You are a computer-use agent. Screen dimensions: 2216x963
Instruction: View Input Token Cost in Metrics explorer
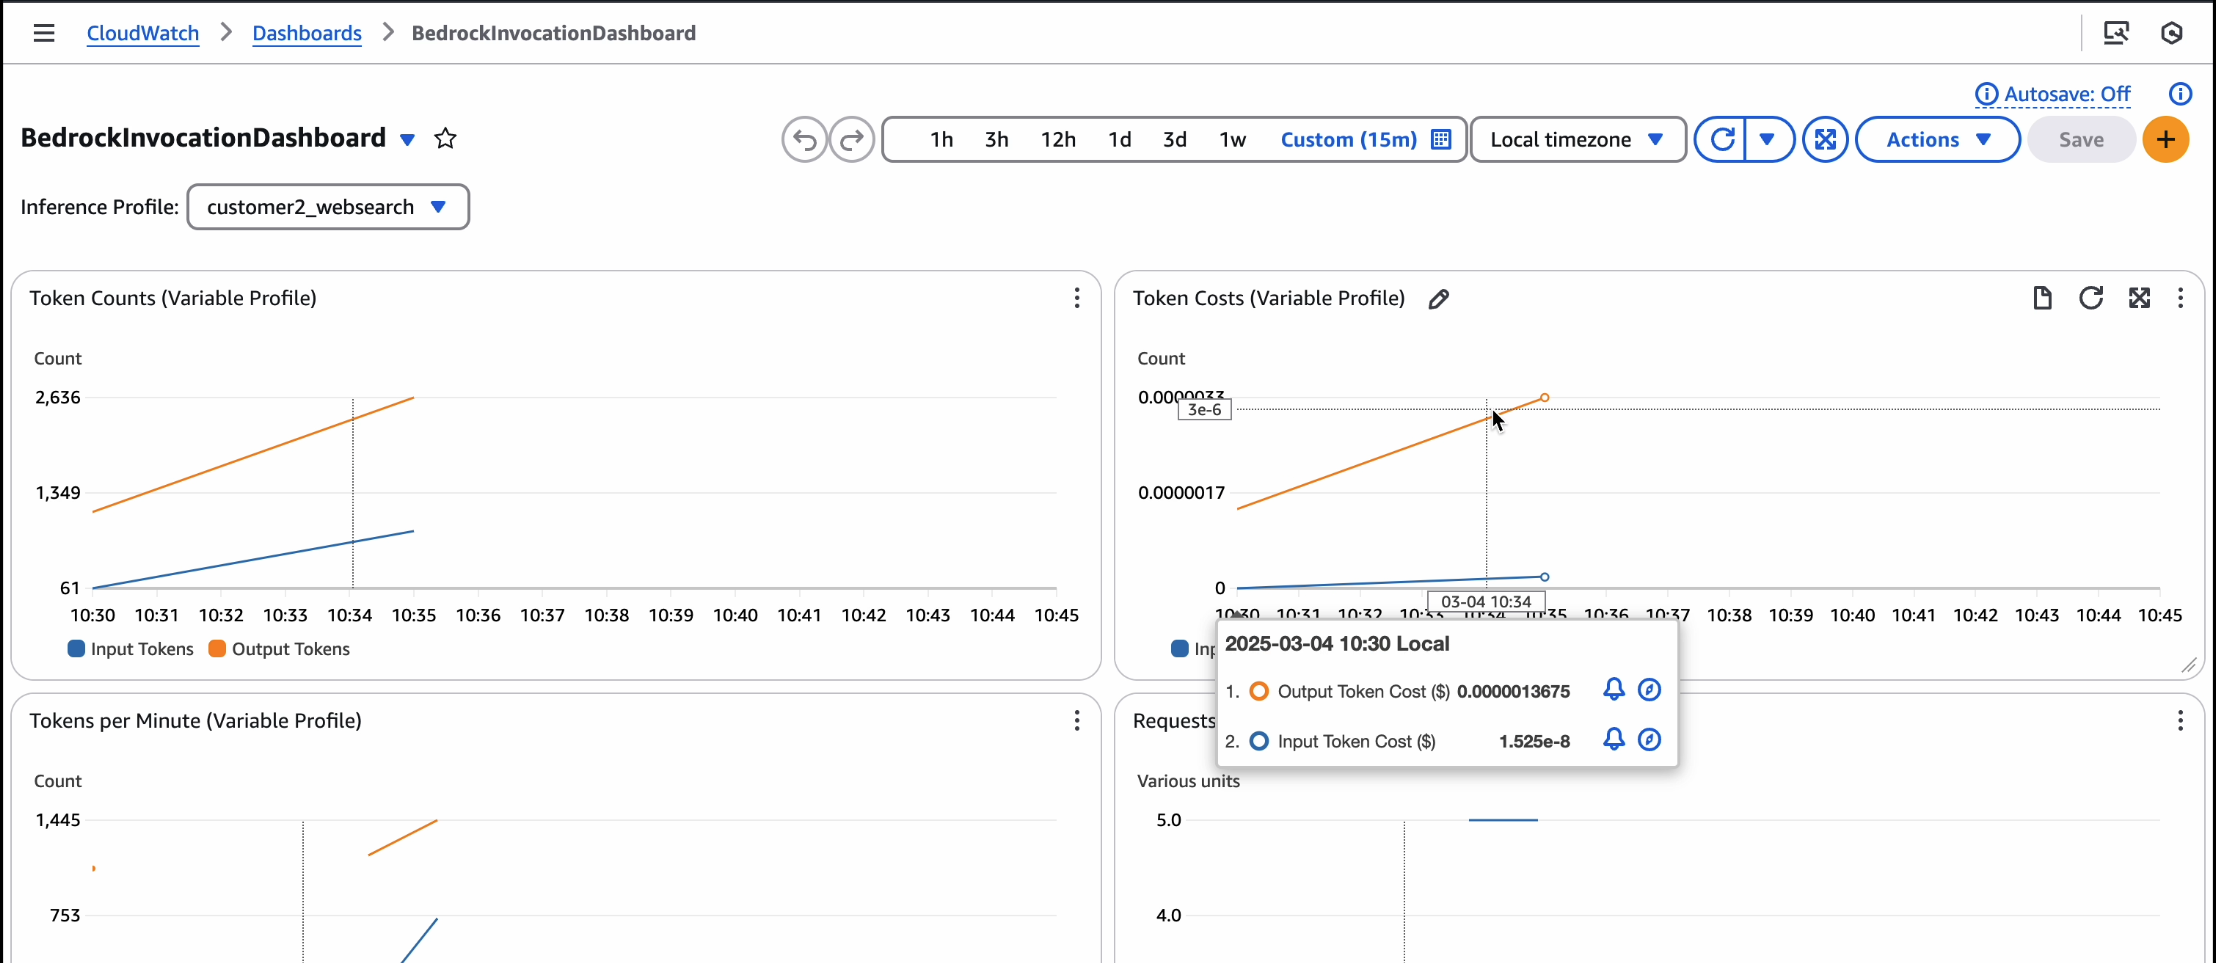click(1650, 740)
